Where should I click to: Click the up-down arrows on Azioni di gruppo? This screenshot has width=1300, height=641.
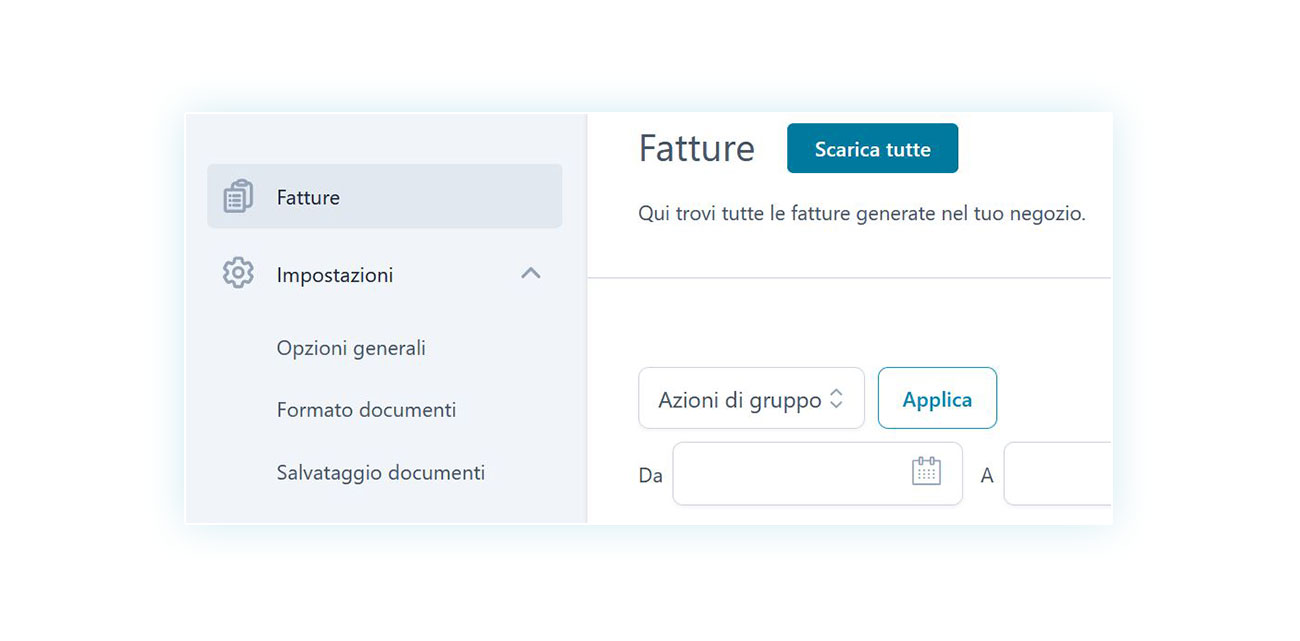[836, 399]
